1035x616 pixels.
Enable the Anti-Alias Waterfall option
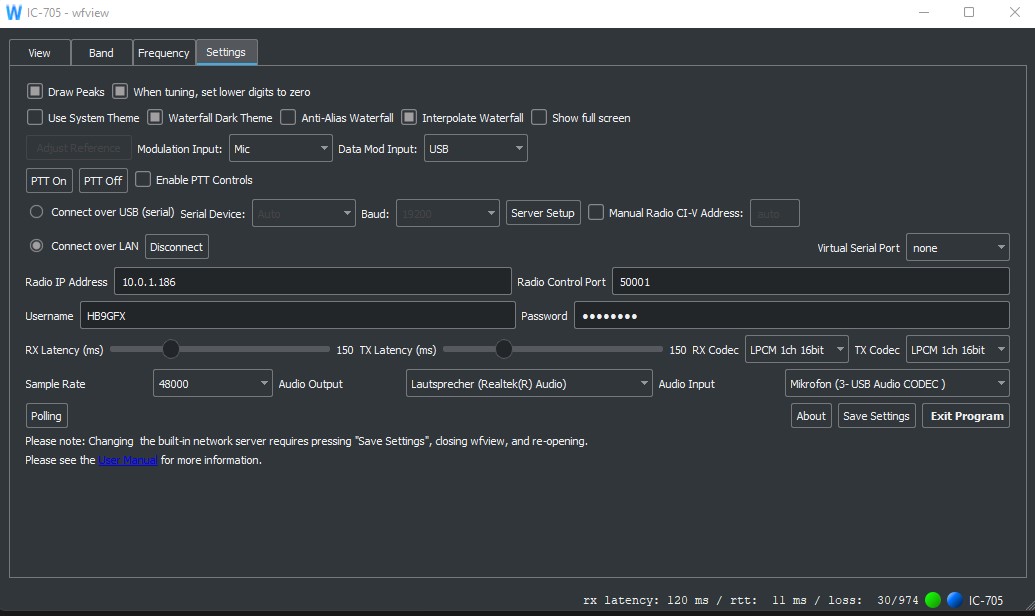[288, 118]
